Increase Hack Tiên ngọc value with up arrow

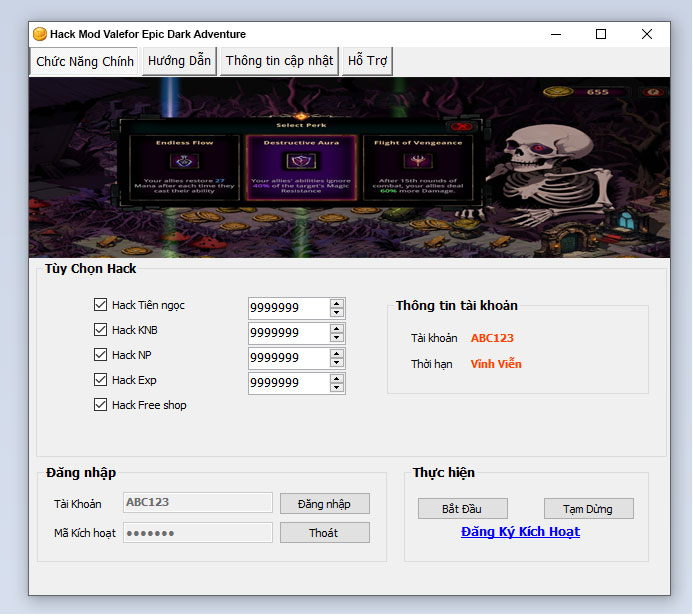coord(337,304)
